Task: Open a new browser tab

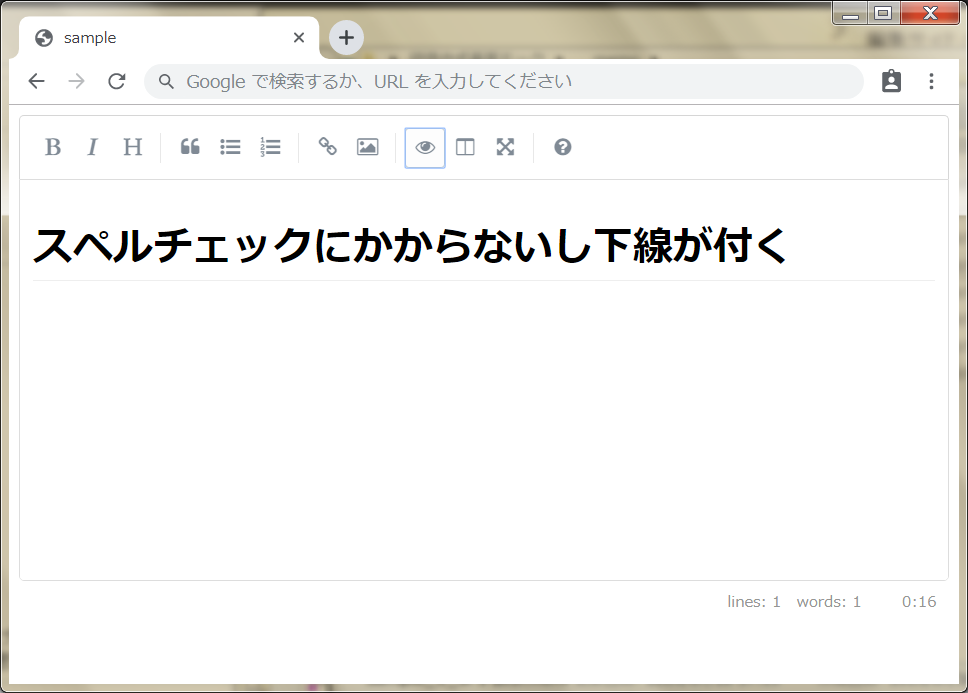Action: point(345,37)
